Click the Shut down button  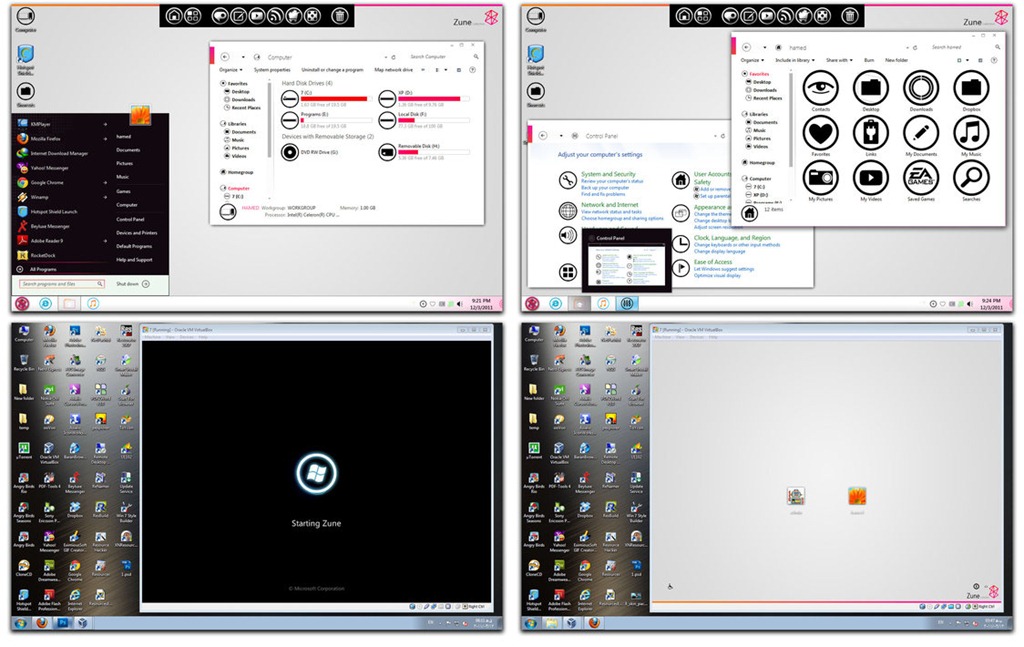tap(127, 284)
